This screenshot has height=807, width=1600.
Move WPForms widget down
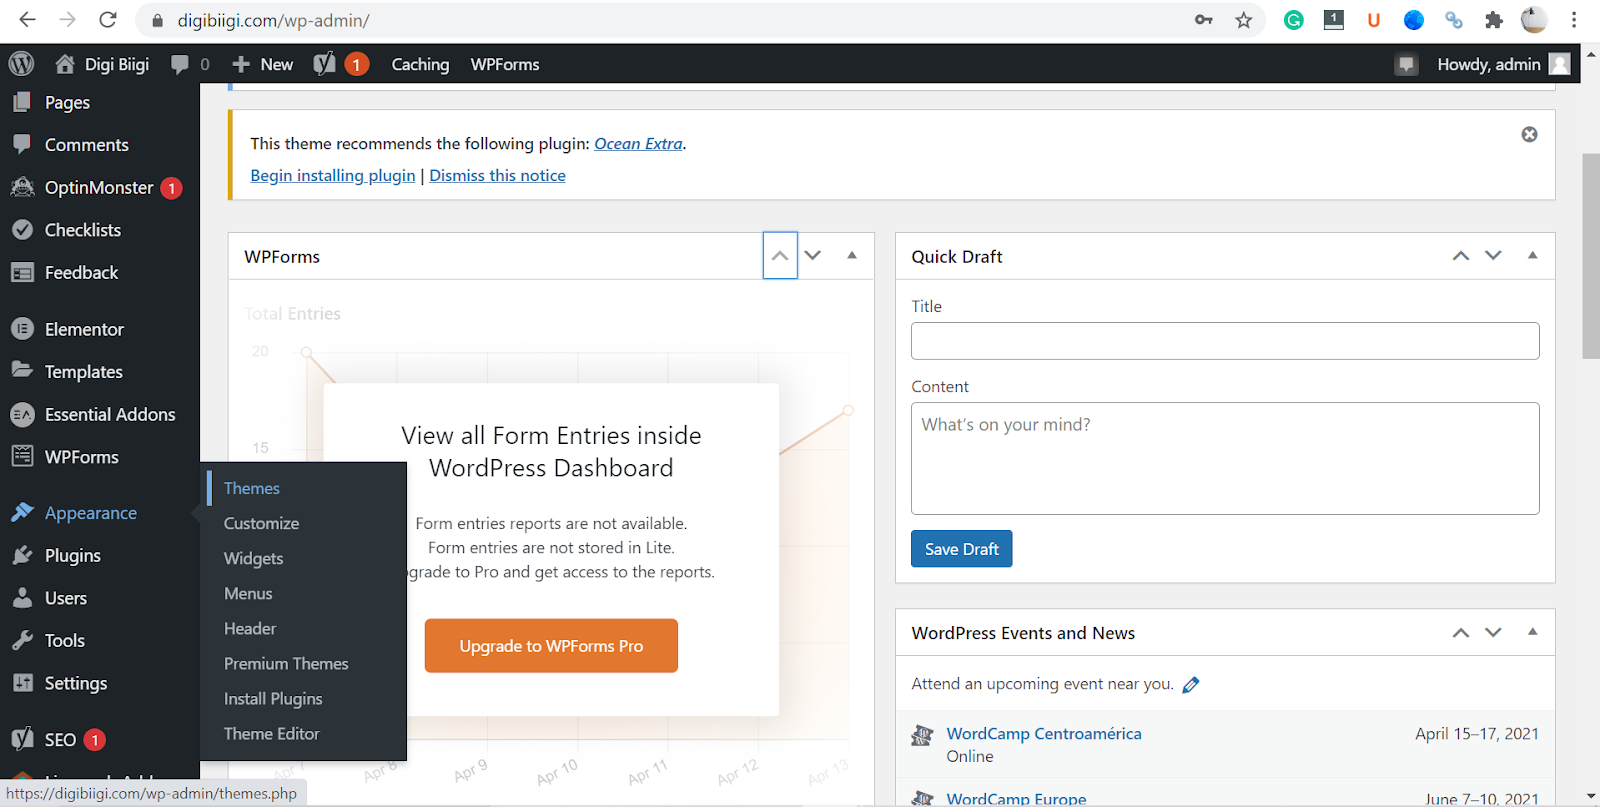(x=813, y=255)
